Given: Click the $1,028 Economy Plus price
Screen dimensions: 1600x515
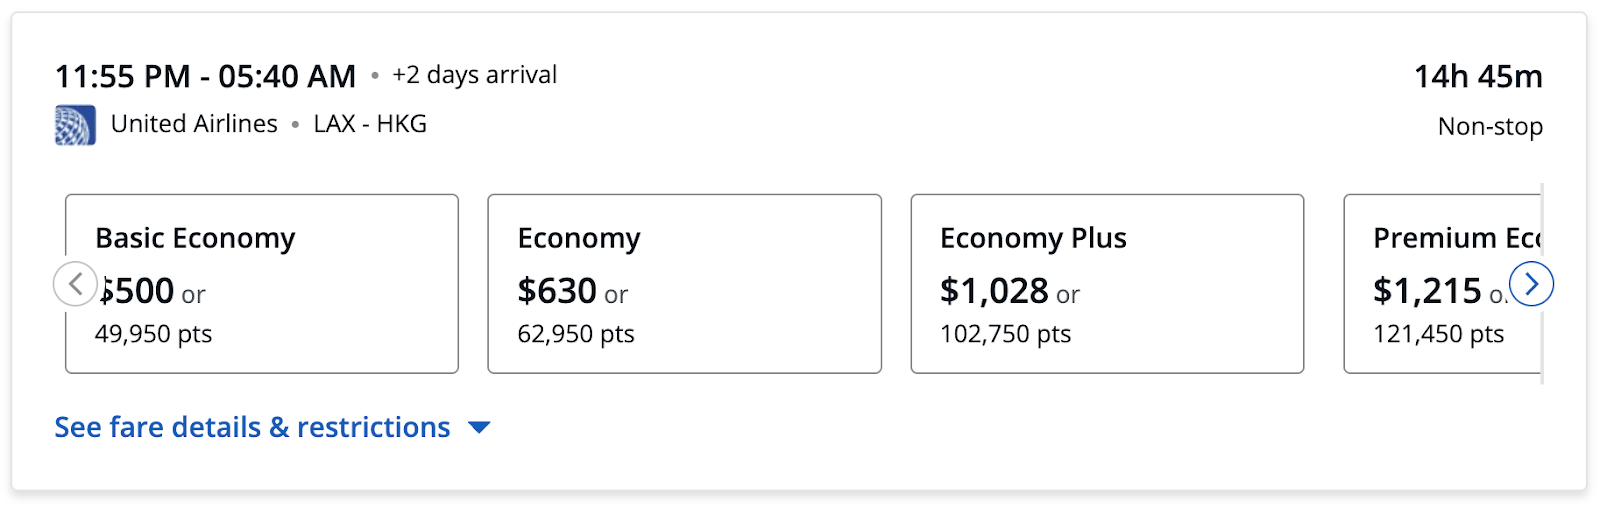Looking at the screenshot, I should [x=994, y=291].
